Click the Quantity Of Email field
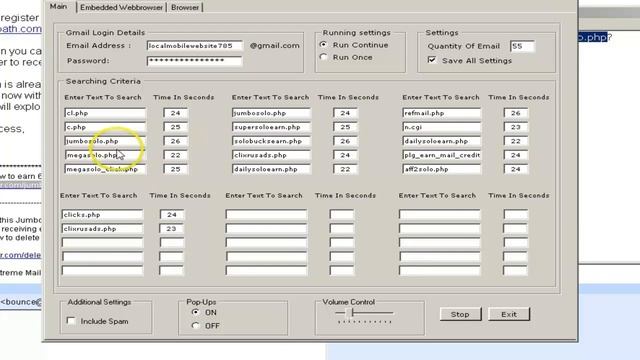The width and height of the screenshot is (640, 360). click(x=522, y=46)
